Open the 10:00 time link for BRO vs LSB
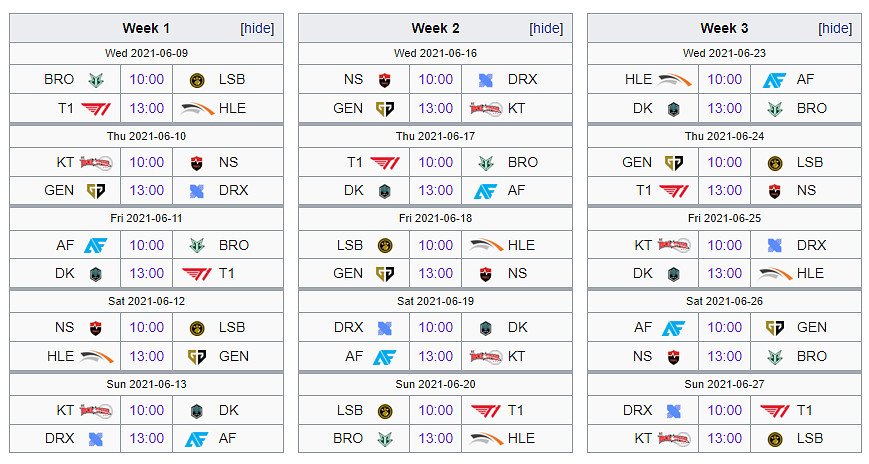Screen dimensions: 869x464 [147, 80]
